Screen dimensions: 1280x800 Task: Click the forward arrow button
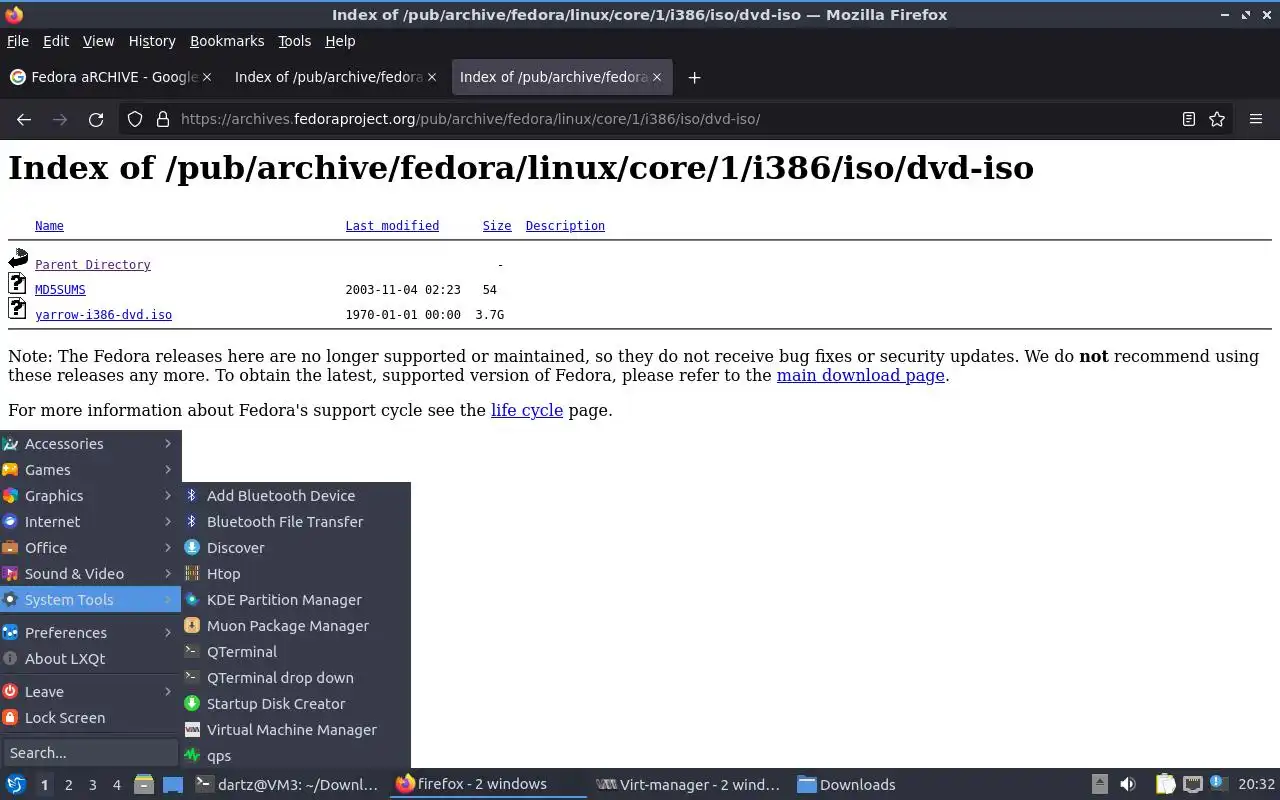point(60,119)
